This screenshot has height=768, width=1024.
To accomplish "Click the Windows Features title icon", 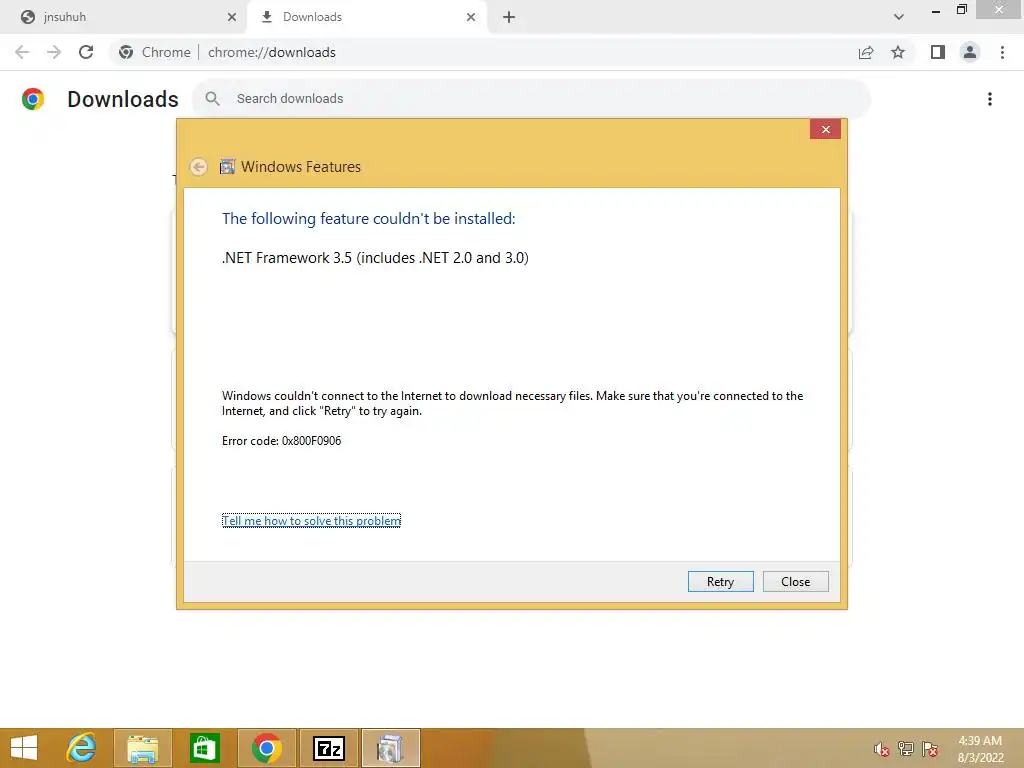I will click(227, 167).
